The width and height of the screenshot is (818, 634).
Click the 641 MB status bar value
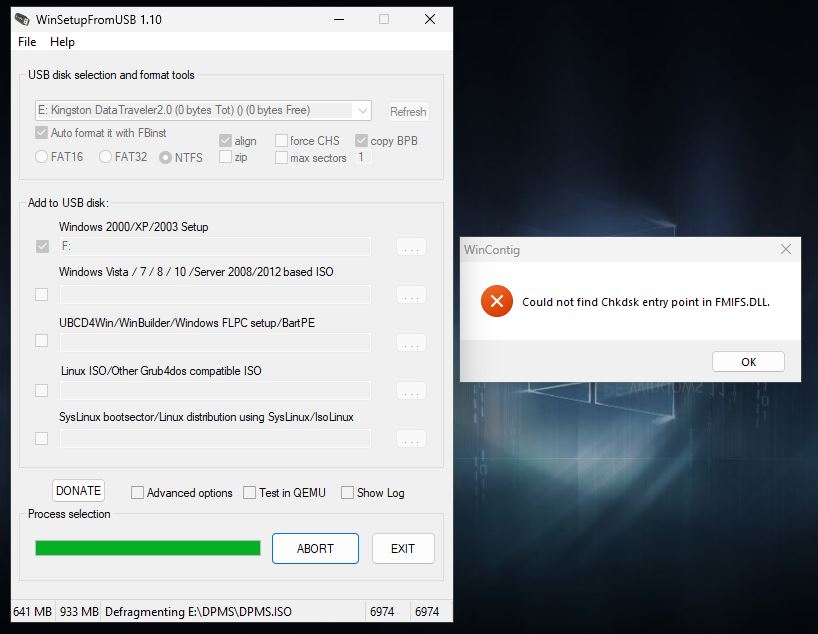32,612
